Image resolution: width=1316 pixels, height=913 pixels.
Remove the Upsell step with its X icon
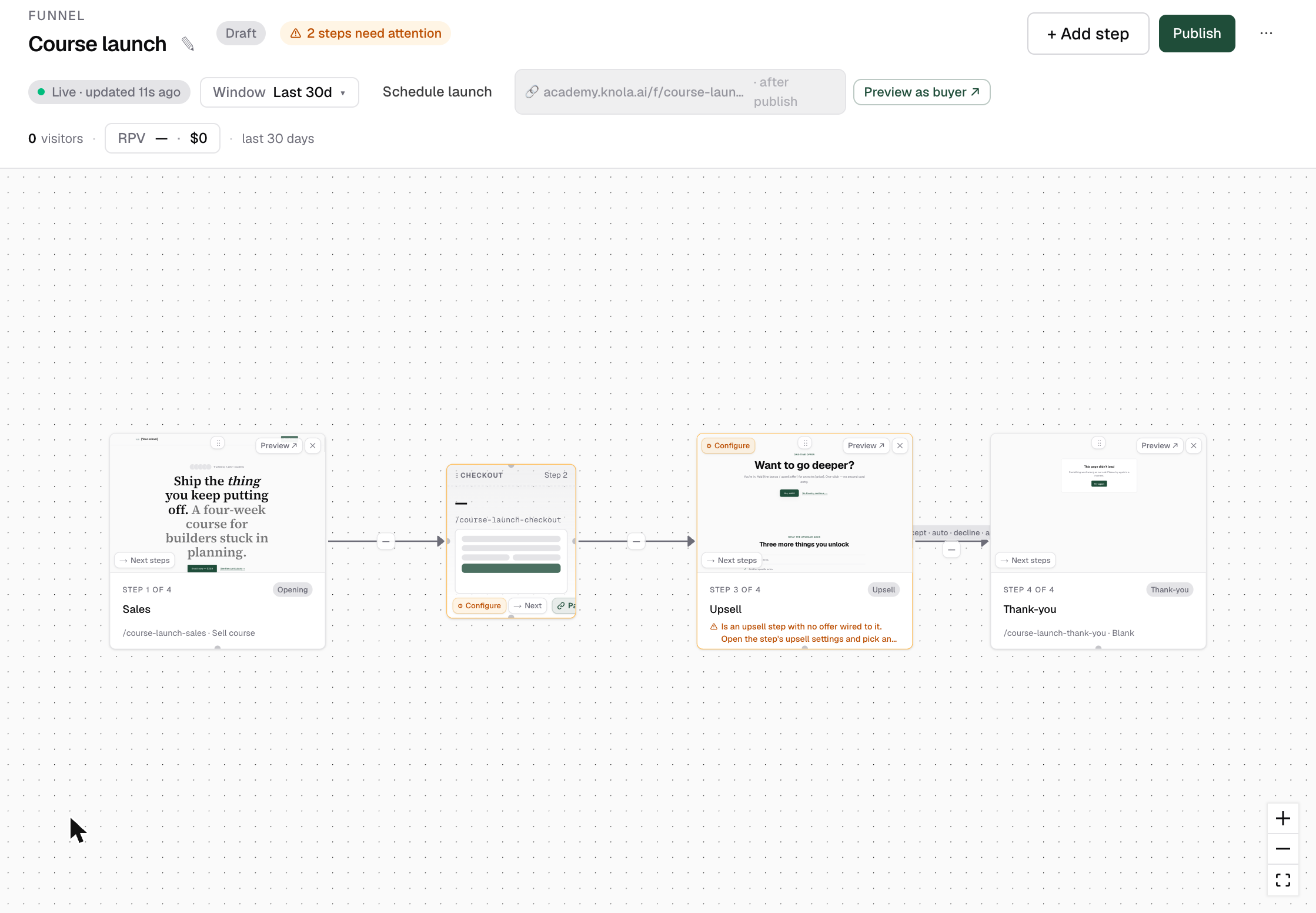pyautogui.click(x=900, y=446)
